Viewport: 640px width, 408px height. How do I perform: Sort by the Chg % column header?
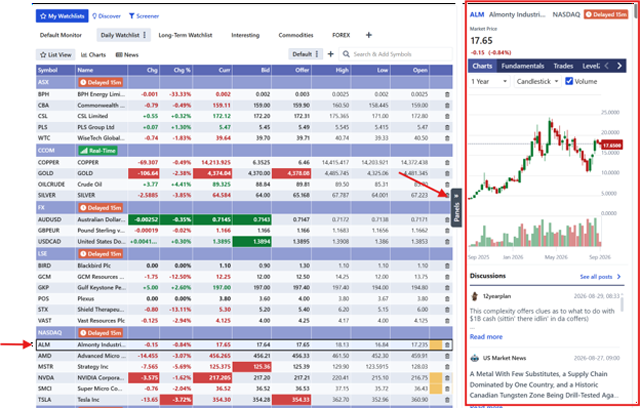[x=176, y=70]
